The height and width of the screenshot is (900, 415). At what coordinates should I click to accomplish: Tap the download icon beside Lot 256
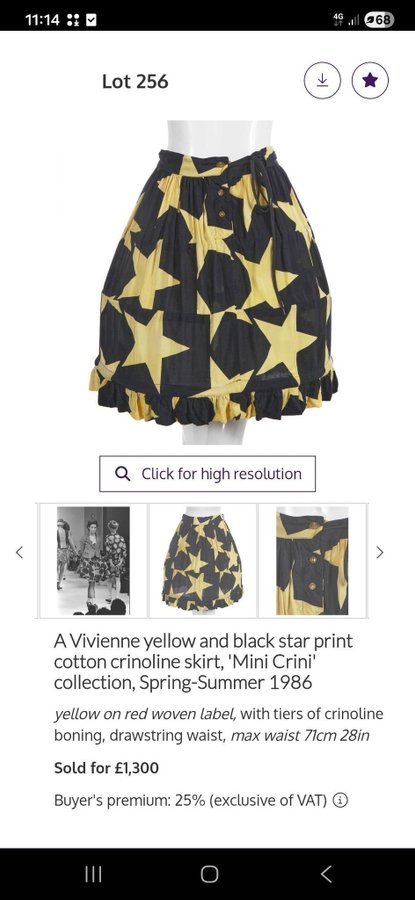pyautogui.click(x=322, y=80)
